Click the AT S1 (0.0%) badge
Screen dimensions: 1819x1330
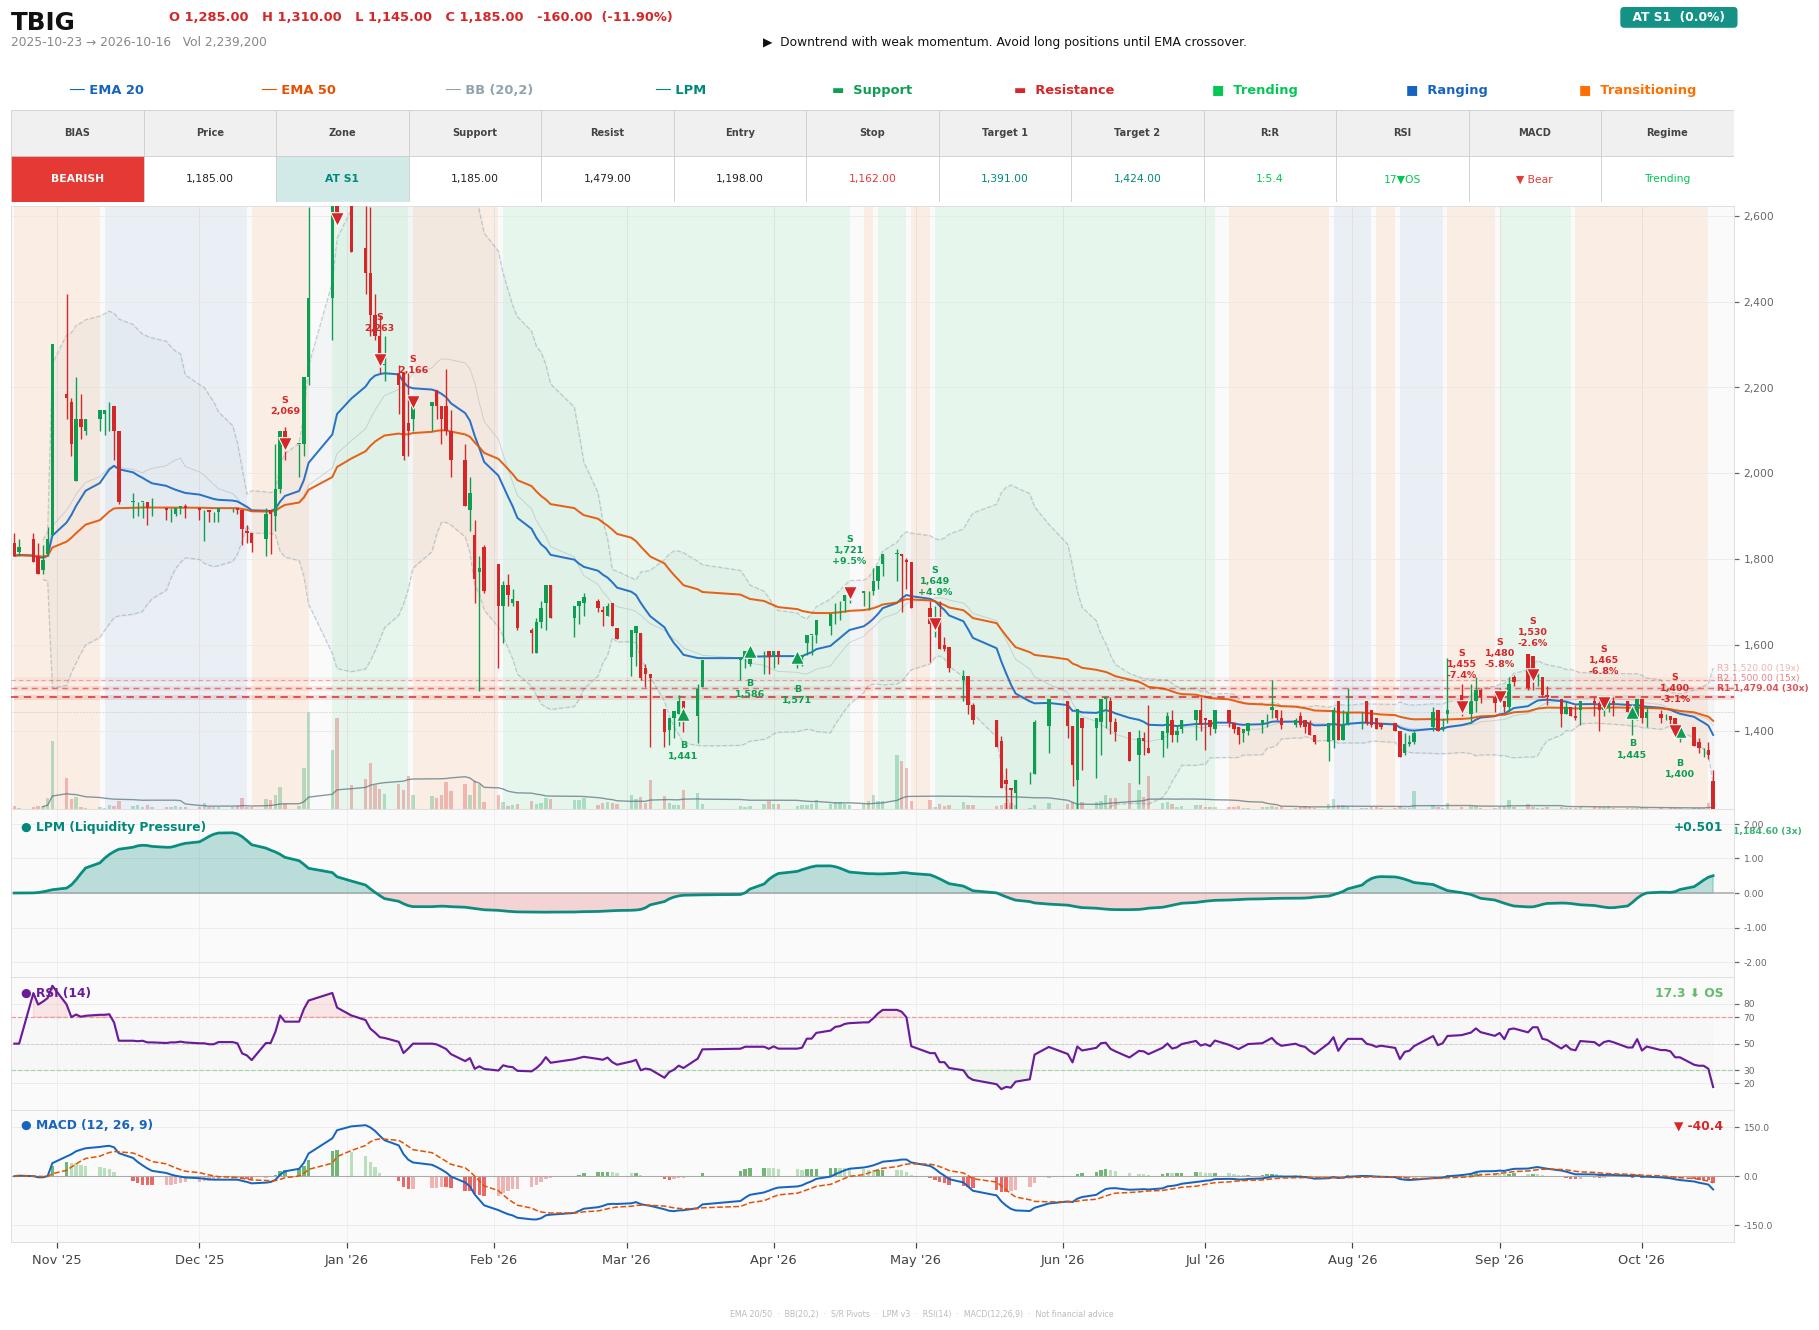click(x=1678, y=17)
